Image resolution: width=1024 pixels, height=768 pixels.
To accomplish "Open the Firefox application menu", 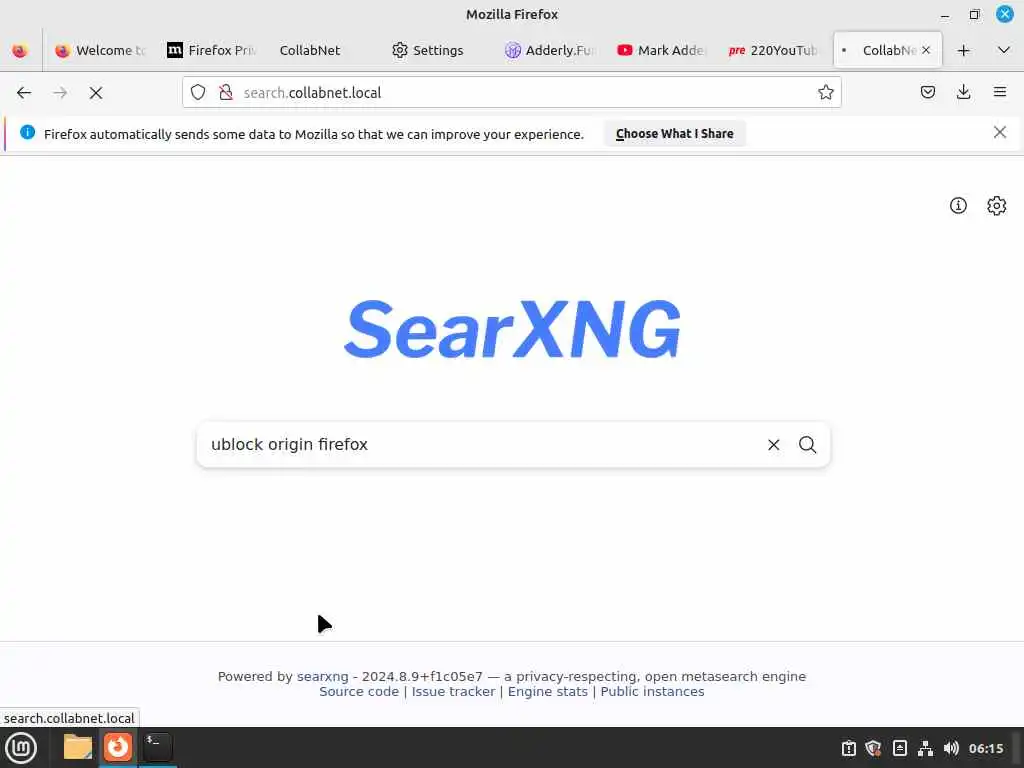I will 1000,93.
